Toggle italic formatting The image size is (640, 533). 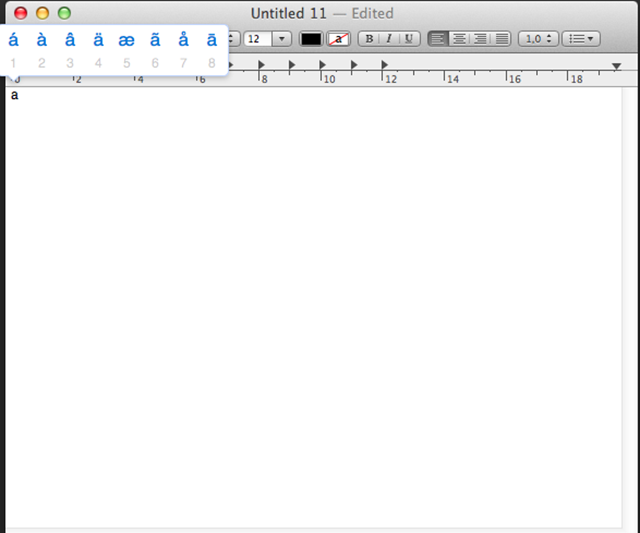pos(389,39)
